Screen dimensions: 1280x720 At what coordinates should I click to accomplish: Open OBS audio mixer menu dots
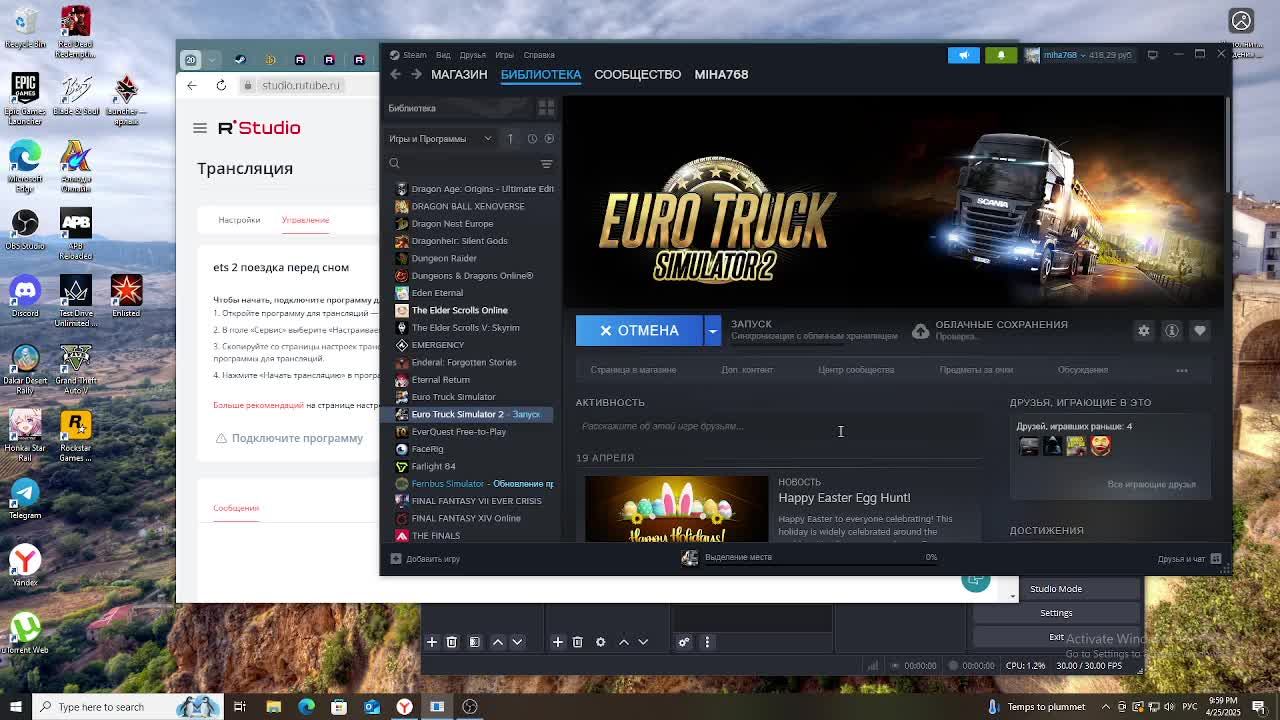click(x=707, y=642)
